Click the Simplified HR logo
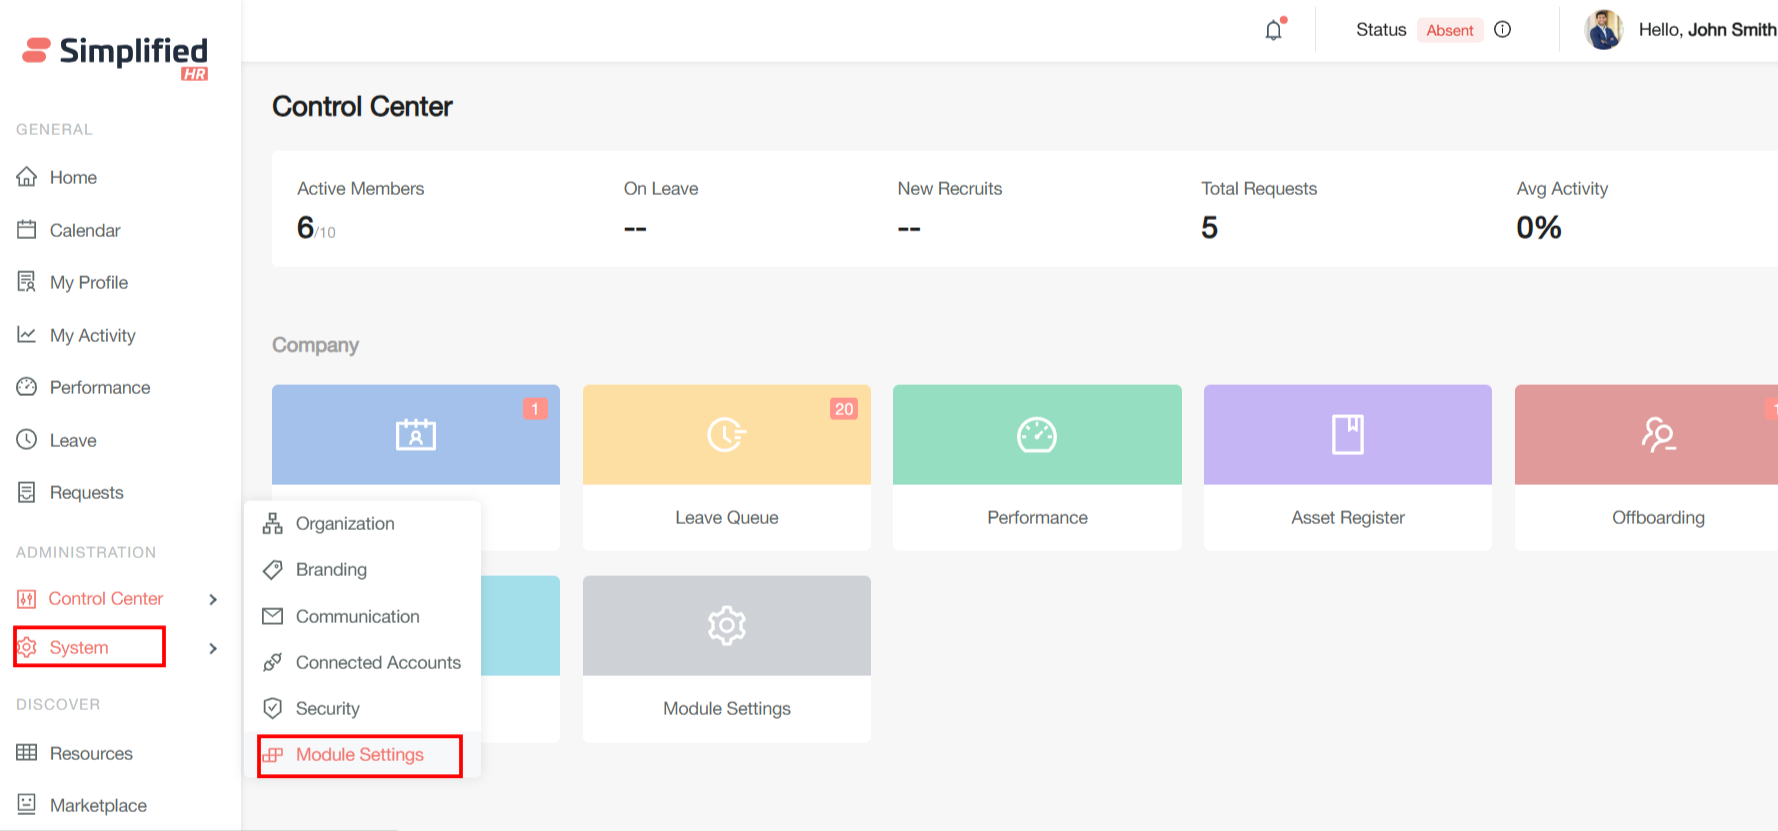Screen dimensions: 1778x831 [116, 56]
